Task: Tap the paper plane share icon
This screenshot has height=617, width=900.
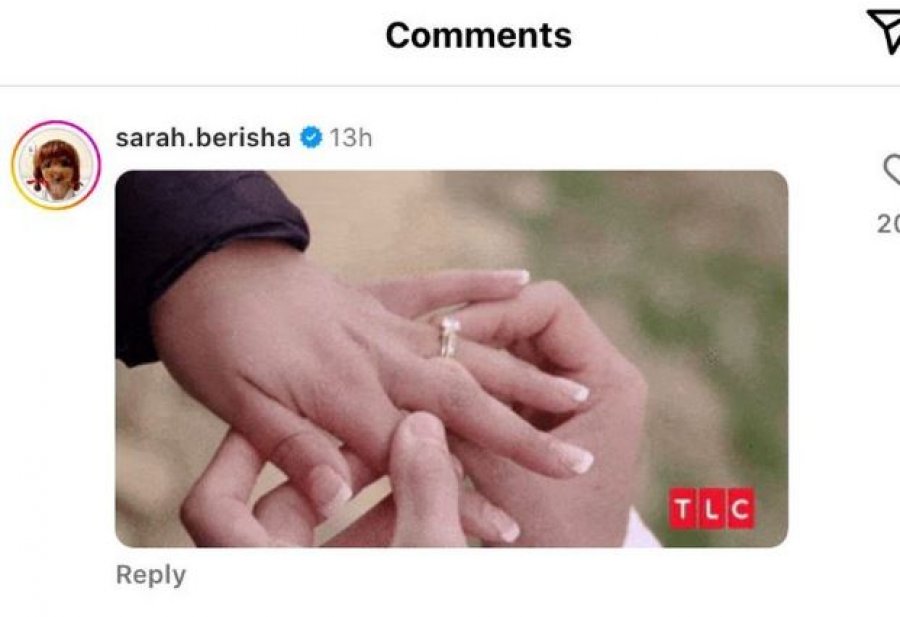Action: point(885,32)
